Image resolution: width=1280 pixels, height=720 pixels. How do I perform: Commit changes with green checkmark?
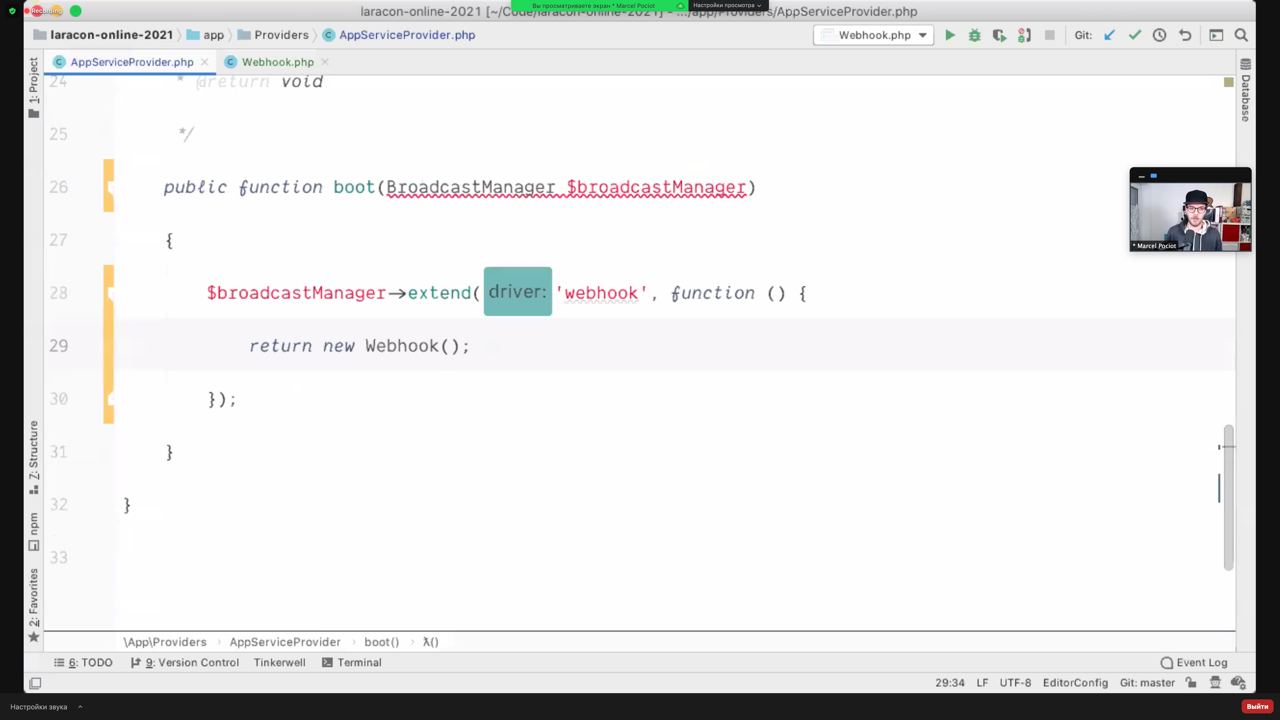tap(1134, 35)
